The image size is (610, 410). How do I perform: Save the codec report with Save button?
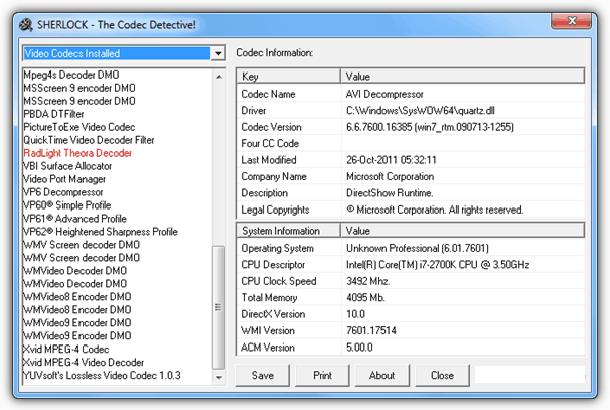coord(263,375)
